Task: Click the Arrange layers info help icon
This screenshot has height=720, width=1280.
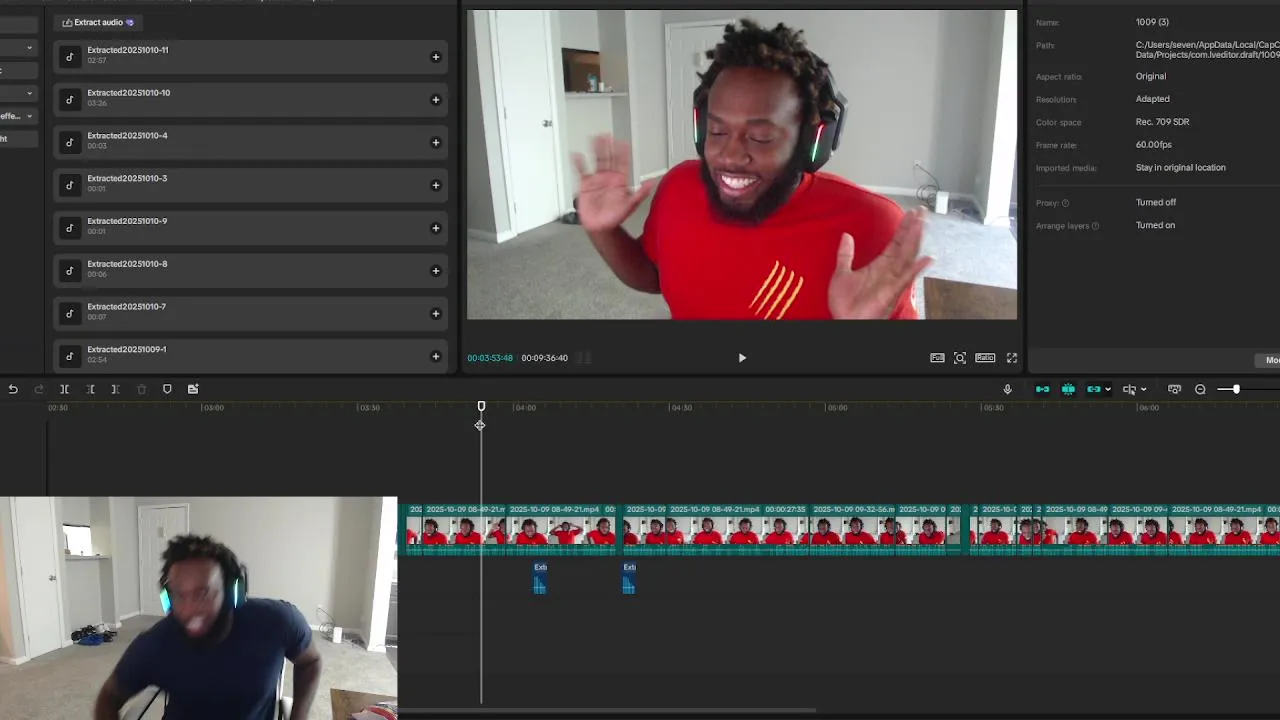Action: [1095, 226]
